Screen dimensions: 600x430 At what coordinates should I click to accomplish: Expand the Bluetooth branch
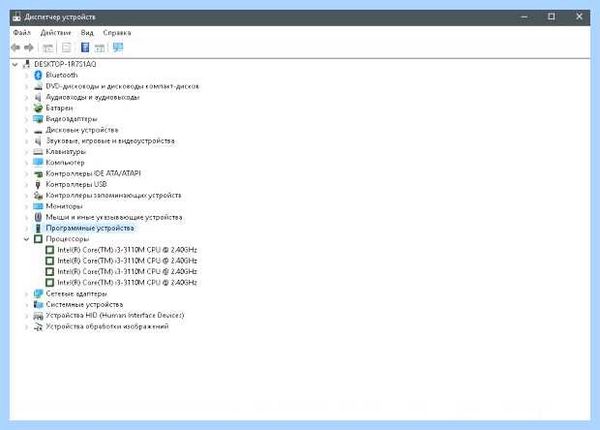pos(26,75)
